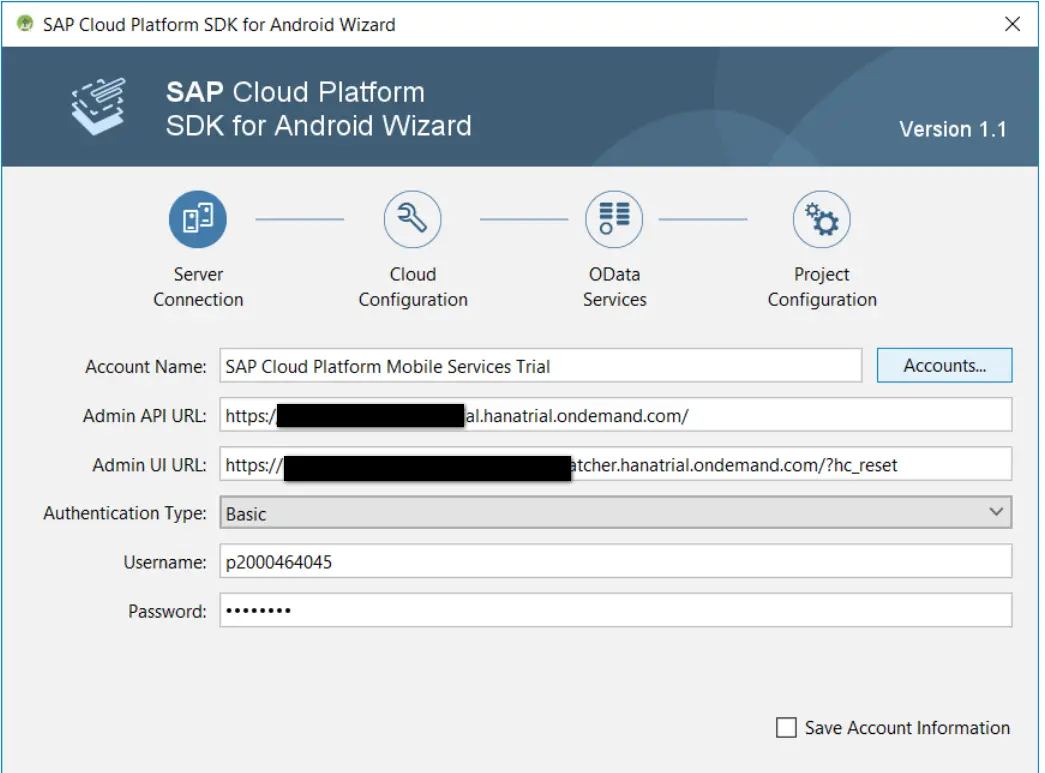This screenshot has height=773, width=1045.
Task: Click the Cloud Configuration wrench icon
Action: point(412,220)
